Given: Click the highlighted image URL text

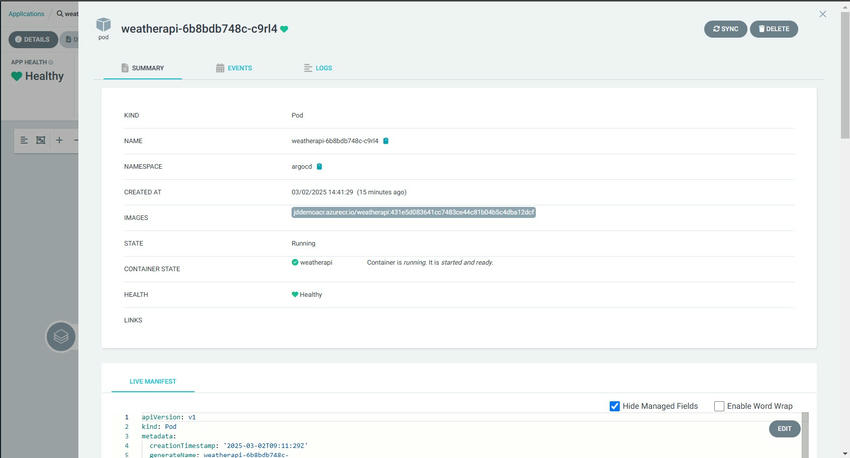Looking at the screenshot, I should [414, 212].
